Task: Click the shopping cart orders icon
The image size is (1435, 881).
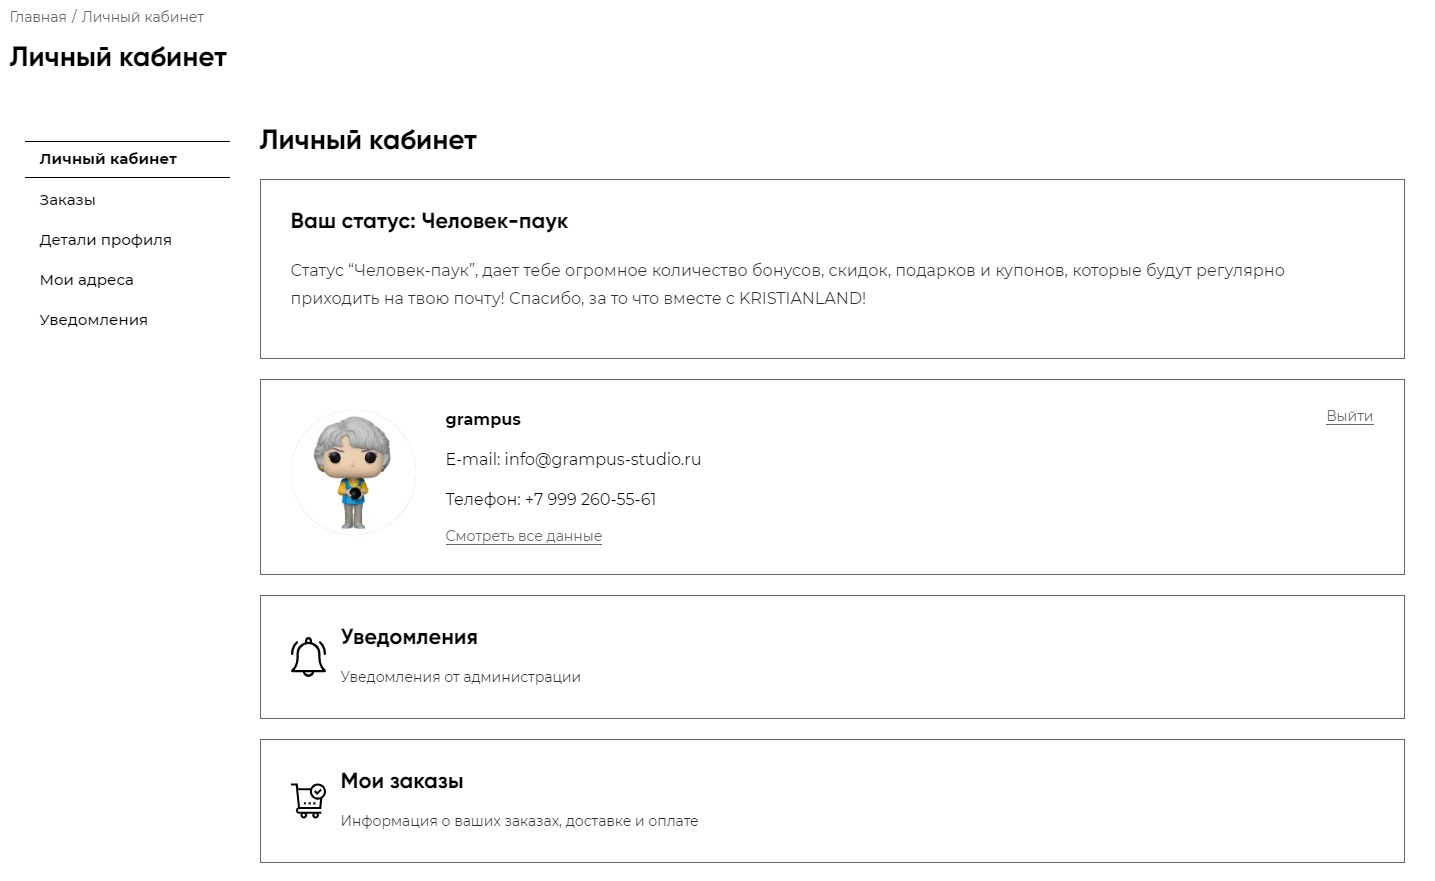Action: [308, 801]
